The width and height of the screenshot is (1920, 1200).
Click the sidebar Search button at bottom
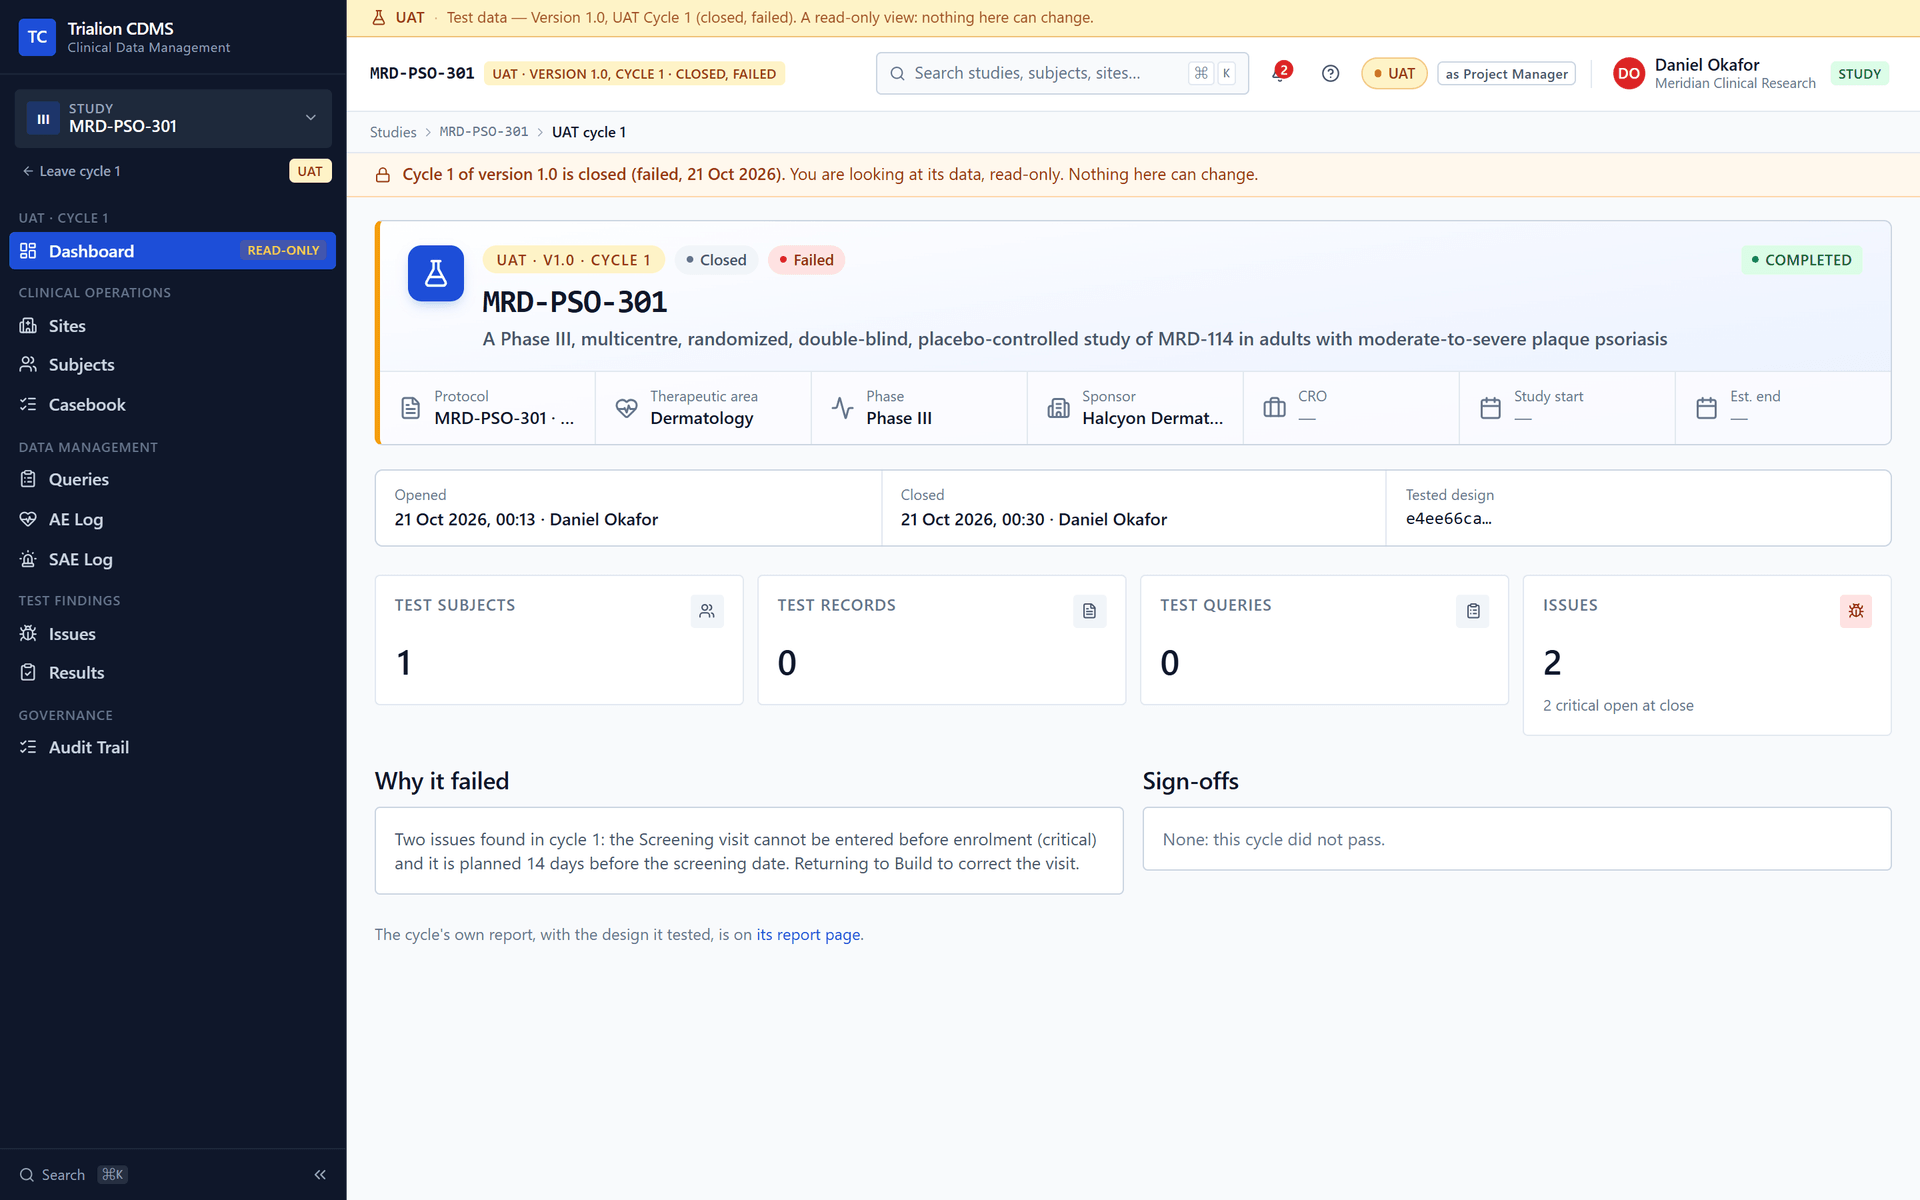(x=73, y=1175)
